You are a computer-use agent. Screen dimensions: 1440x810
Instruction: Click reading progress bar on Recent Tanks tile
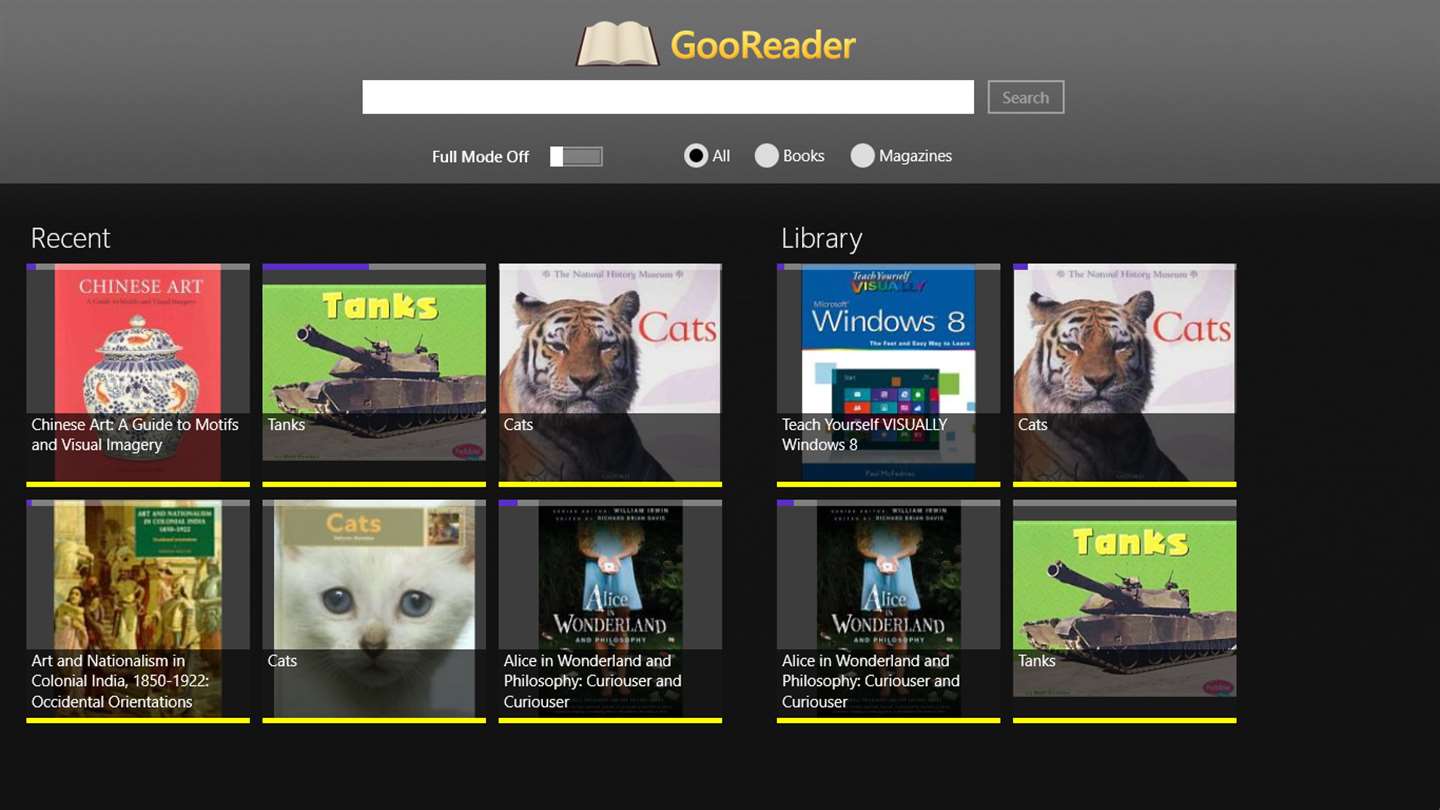pos(374,267)
